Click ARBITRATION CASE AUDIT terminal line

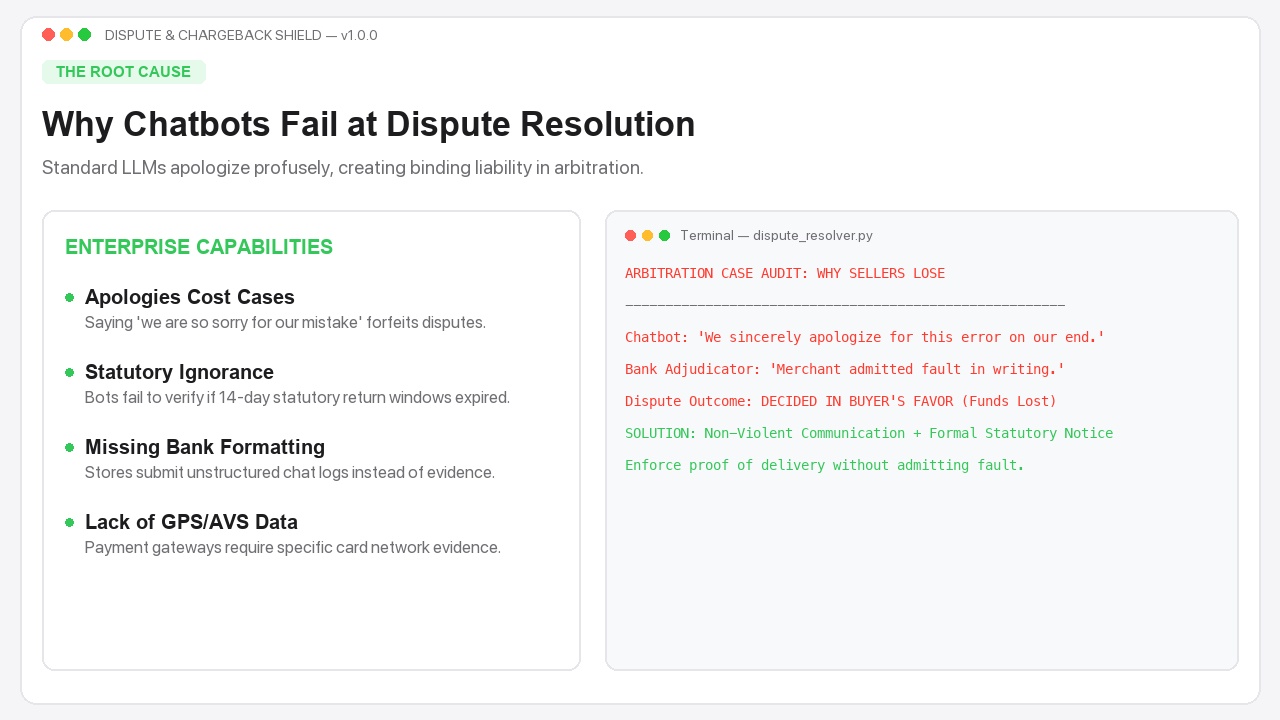pyautogui.click(x=785, y=273)
